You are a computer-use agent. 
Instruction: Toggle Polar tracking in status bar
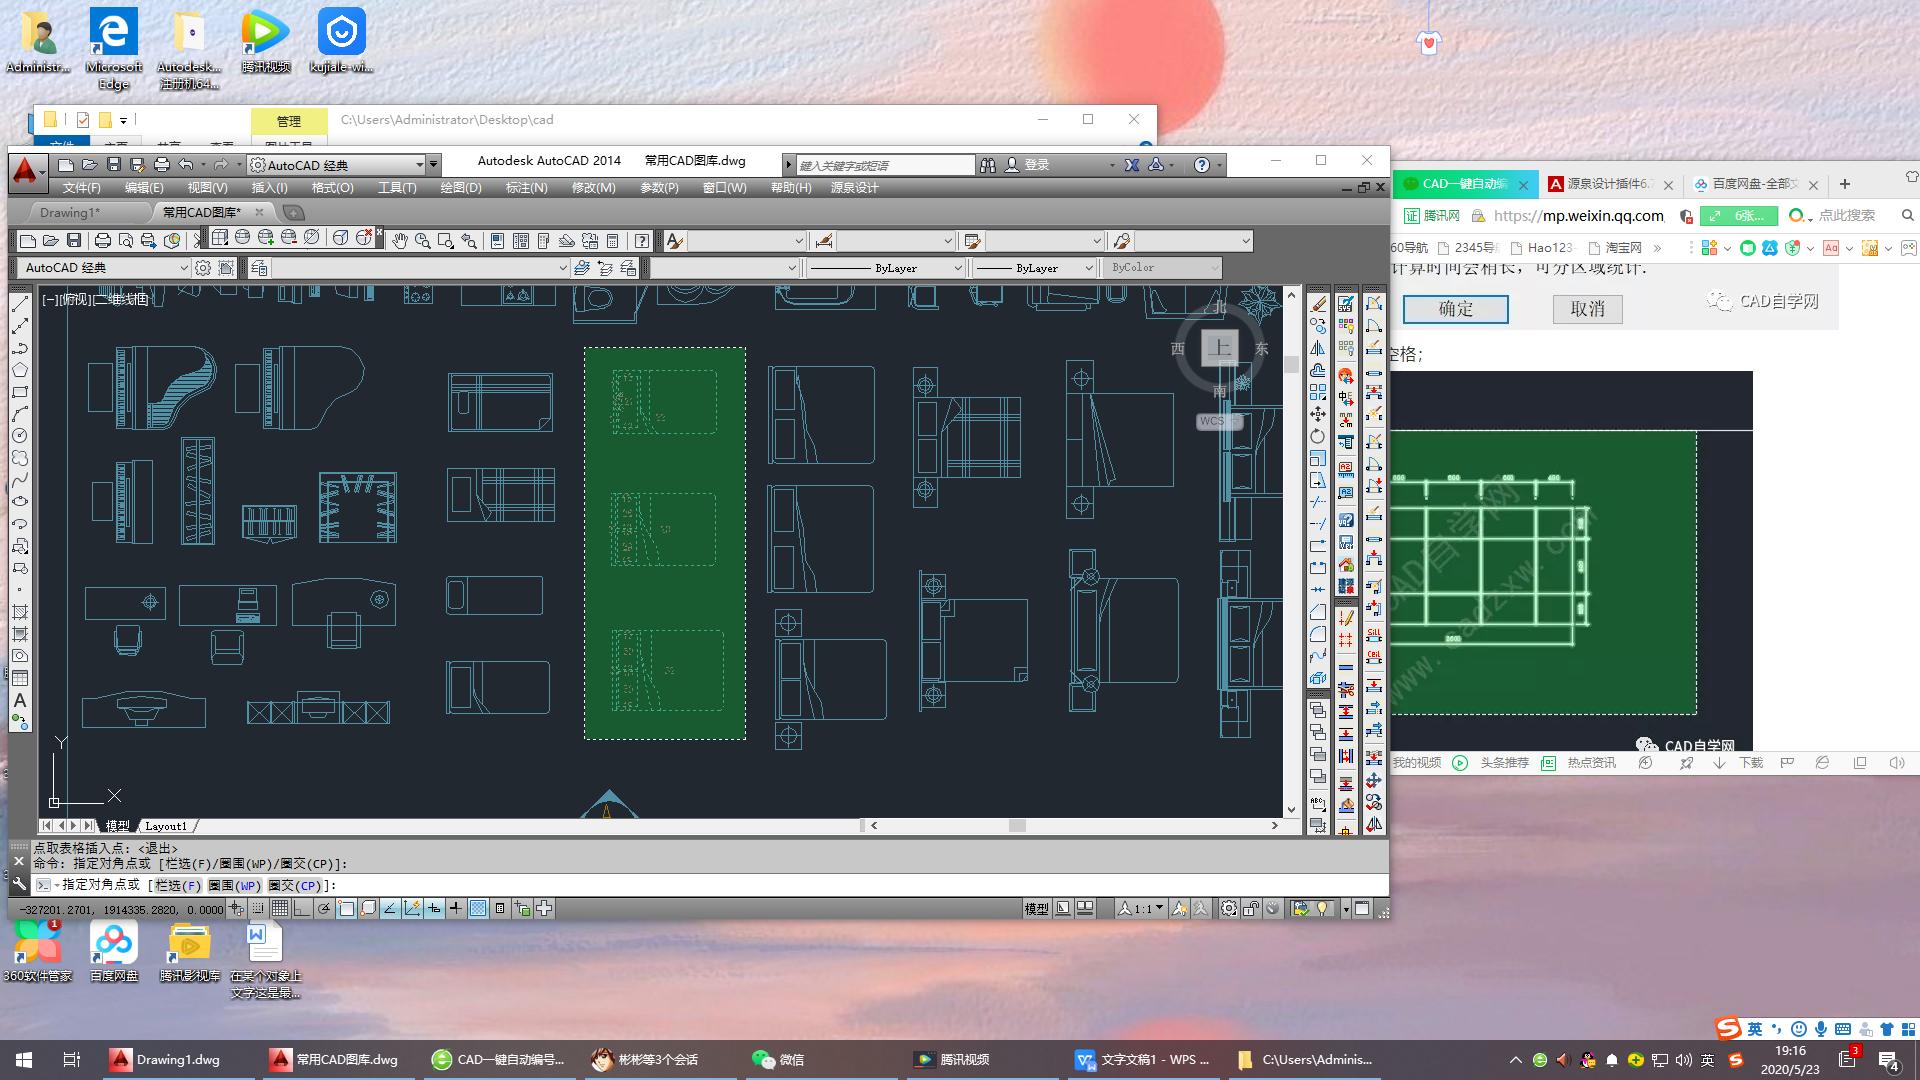(x=324, y=909)
